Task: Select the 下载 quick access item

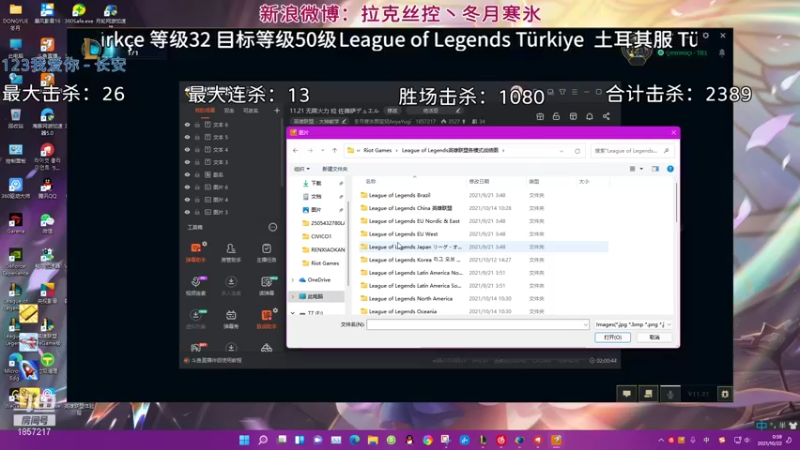Action: tap(316, 183)
